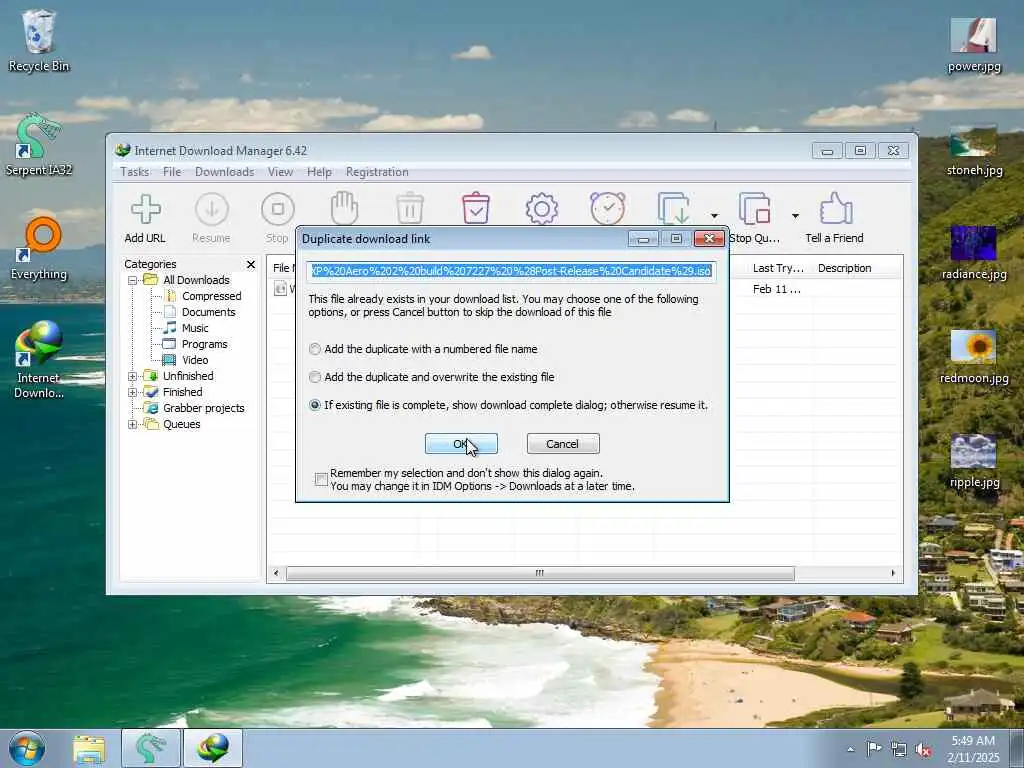This screenshot has height=768, width=1024.
Task: Click the Stop All hand icon
Action: 344,208
